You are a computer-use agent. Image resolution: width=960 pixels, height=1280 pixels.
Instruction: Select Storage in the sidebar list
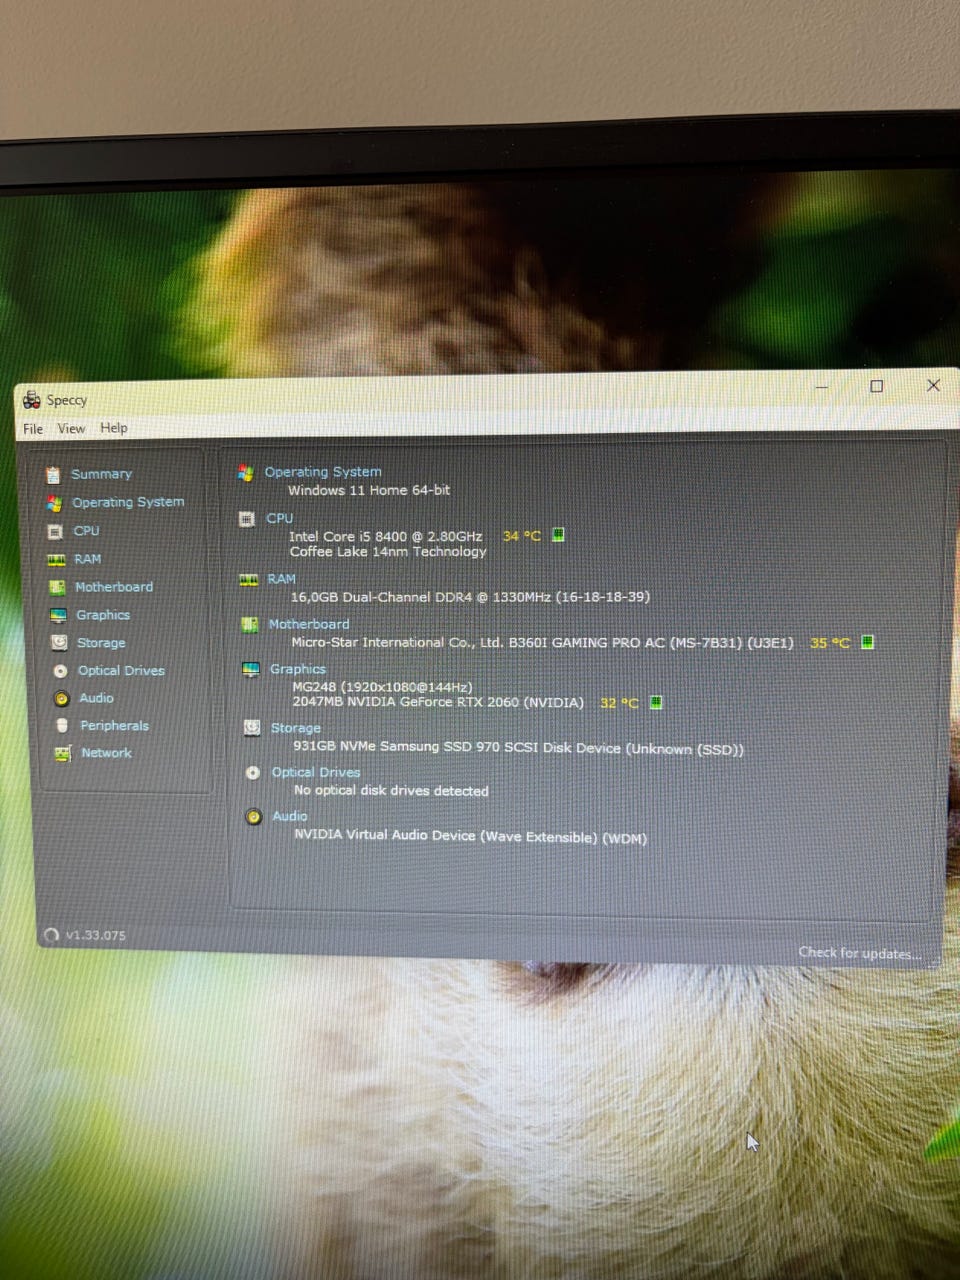pyautogui.click(x=101, y=643)
